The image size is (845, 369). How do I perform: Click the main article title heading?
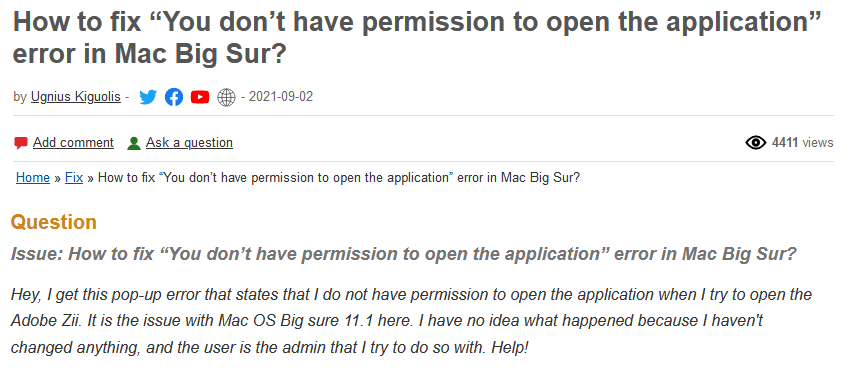[x=416, y=38]
